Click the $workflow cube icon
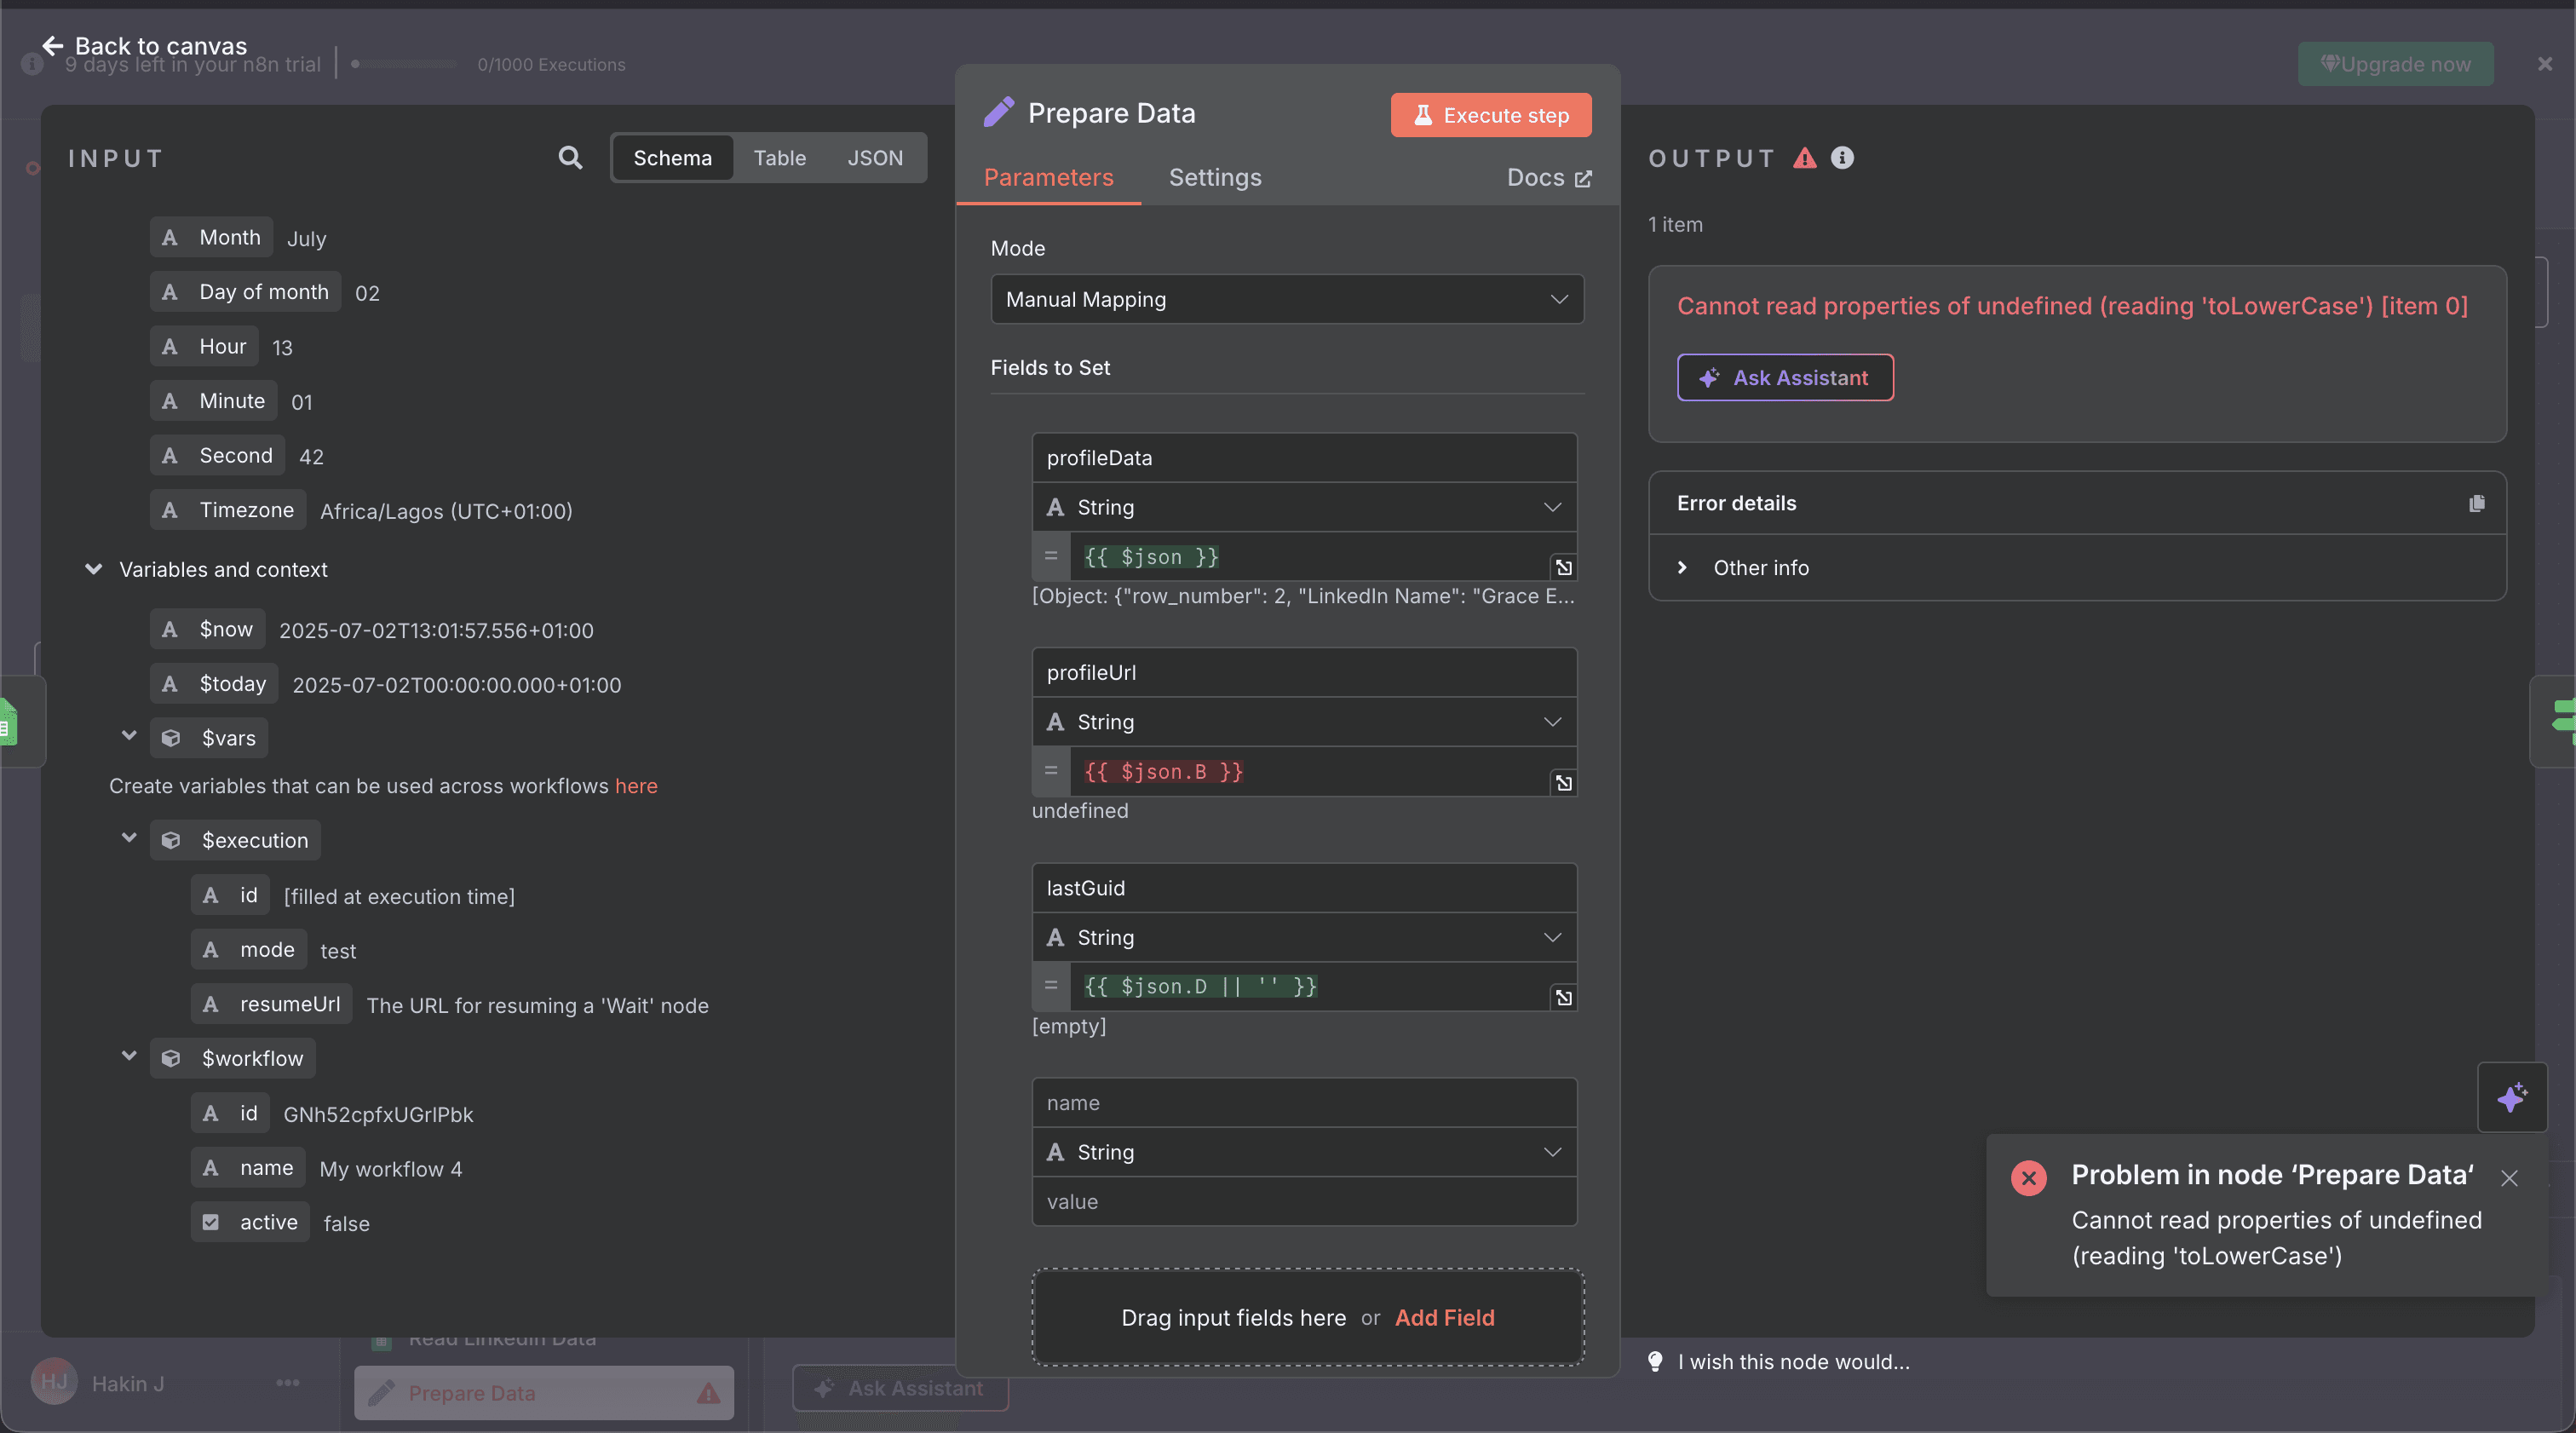 pyautogui.click(x=171, y=1058)
